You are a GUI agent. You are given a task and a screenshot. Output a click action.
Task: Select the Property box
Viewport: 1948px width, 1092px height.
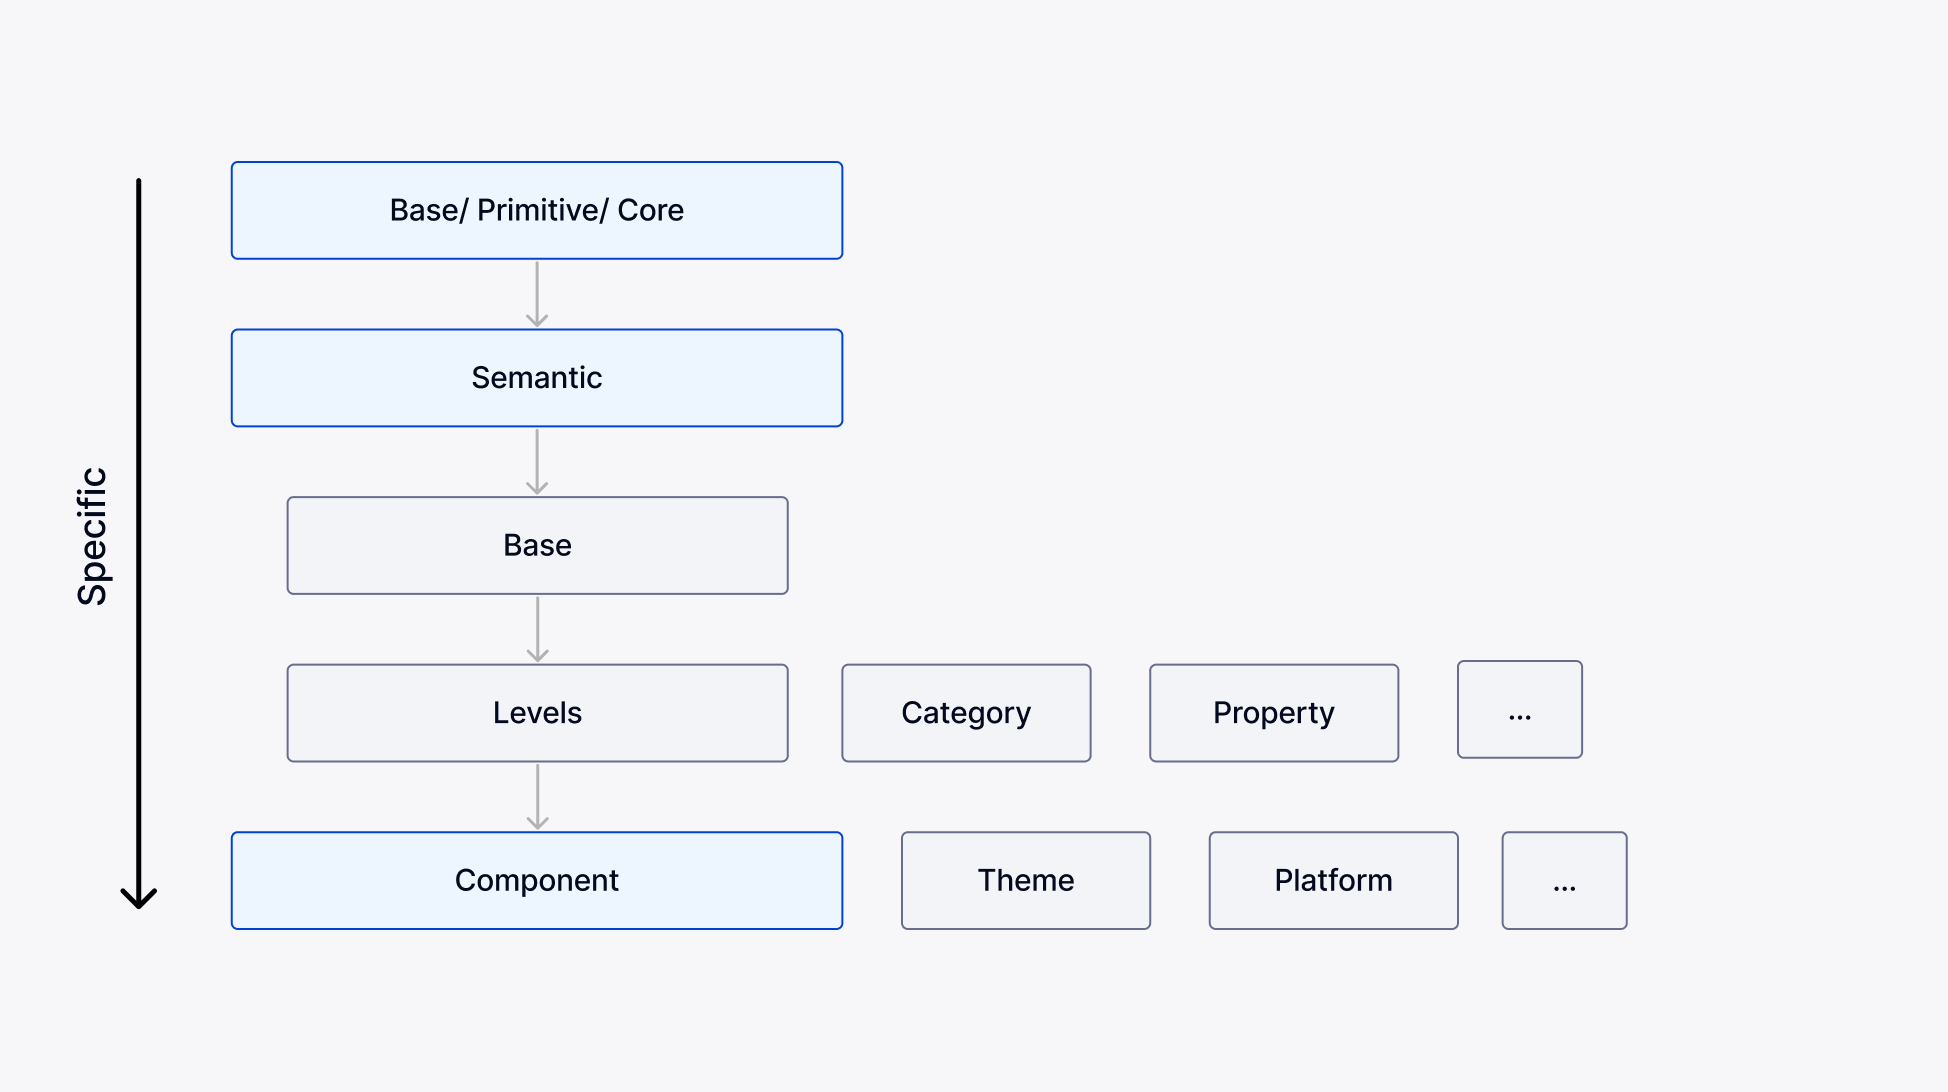click(x=1273, y=713)
